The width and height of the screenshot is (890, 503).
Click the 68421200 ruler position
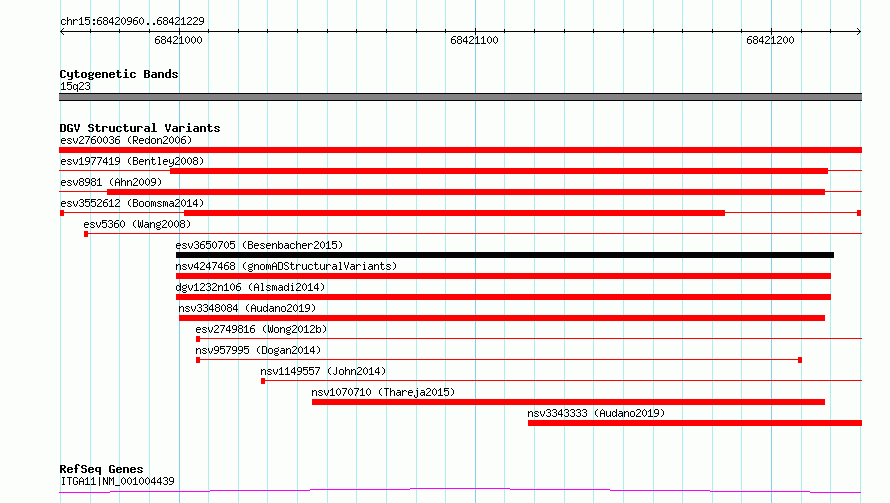click(770, 40)
